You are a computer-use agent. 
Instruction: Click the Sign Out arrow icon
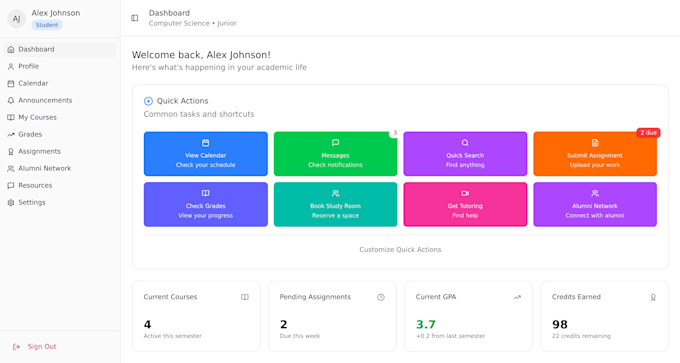pos(16,347)
